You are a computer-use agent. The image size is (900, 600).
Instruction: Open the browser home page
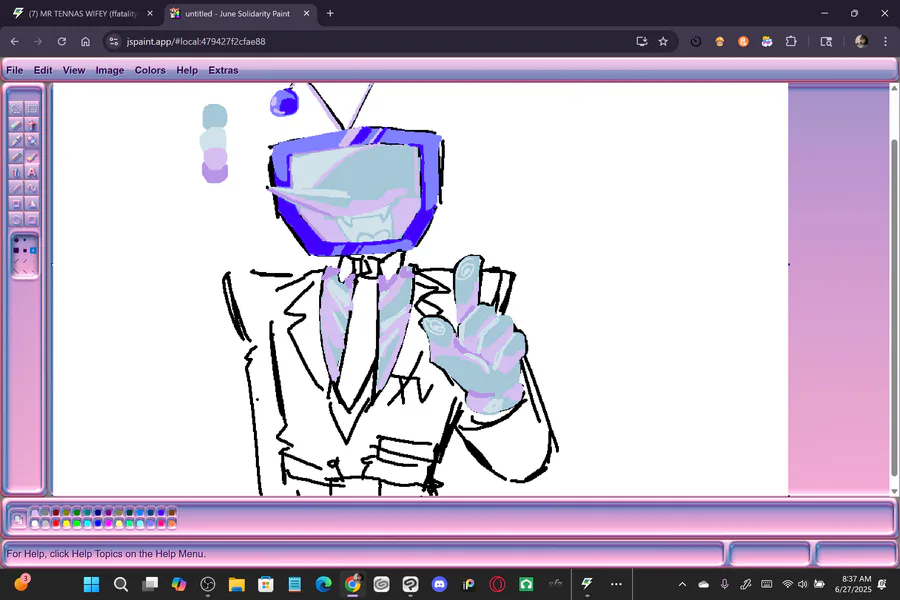coord(86,41)
